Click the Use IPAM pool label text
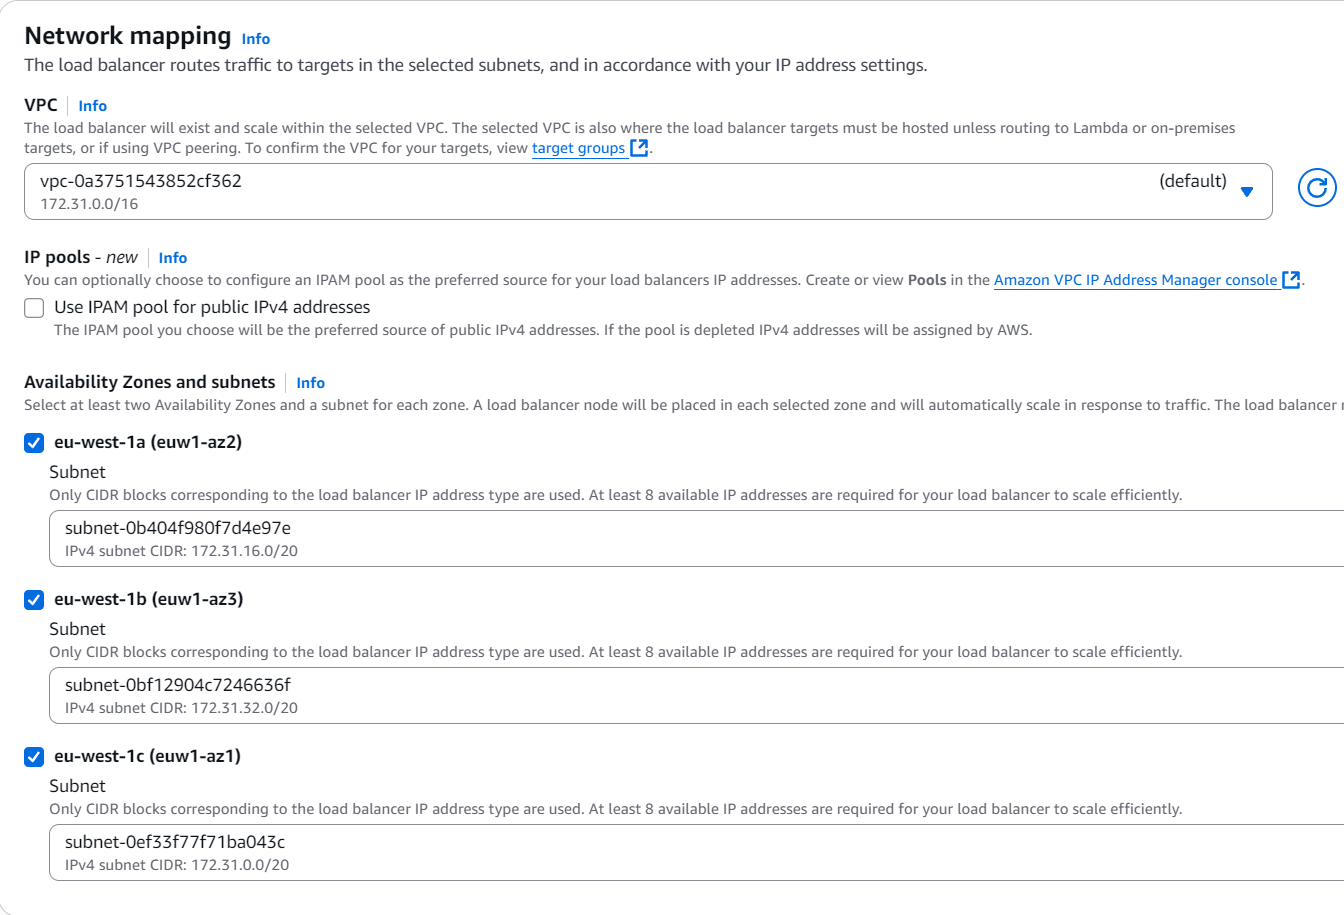 (212, 307)
